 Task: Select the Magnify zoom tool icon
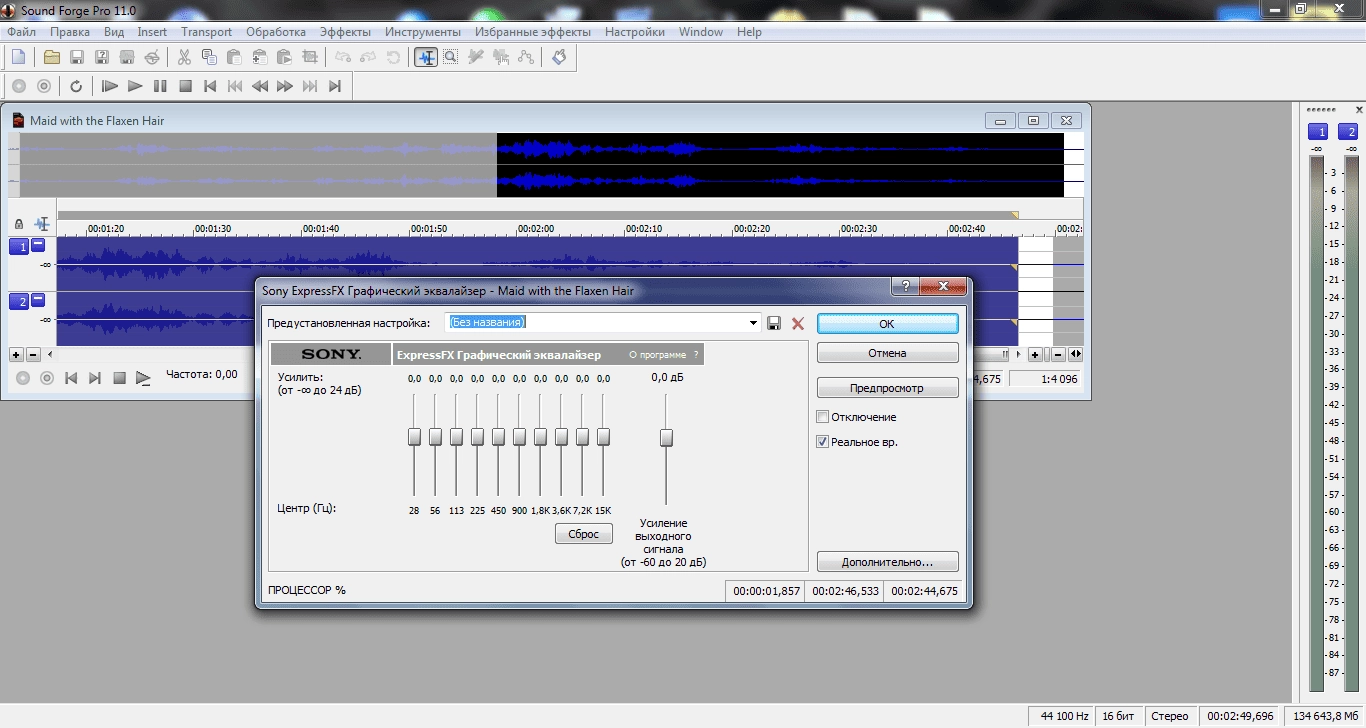pyautogui.click(x=451, y=57)
